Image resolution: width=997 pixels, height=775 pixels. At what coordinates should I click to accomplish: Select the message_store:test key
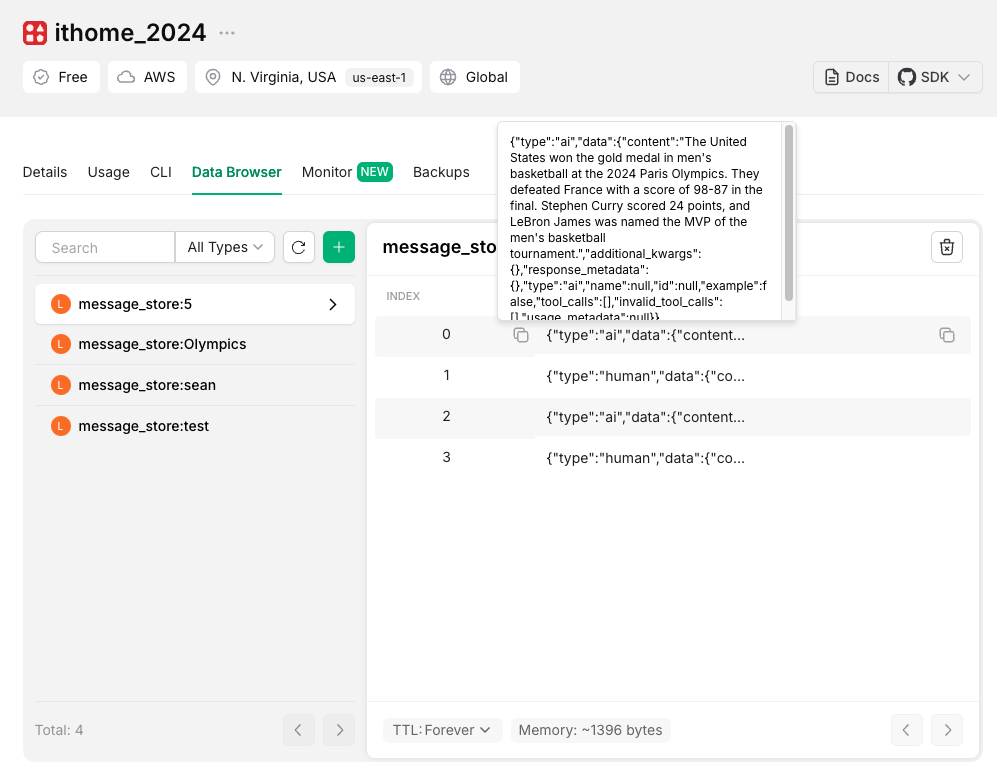[x=195, y=426]
